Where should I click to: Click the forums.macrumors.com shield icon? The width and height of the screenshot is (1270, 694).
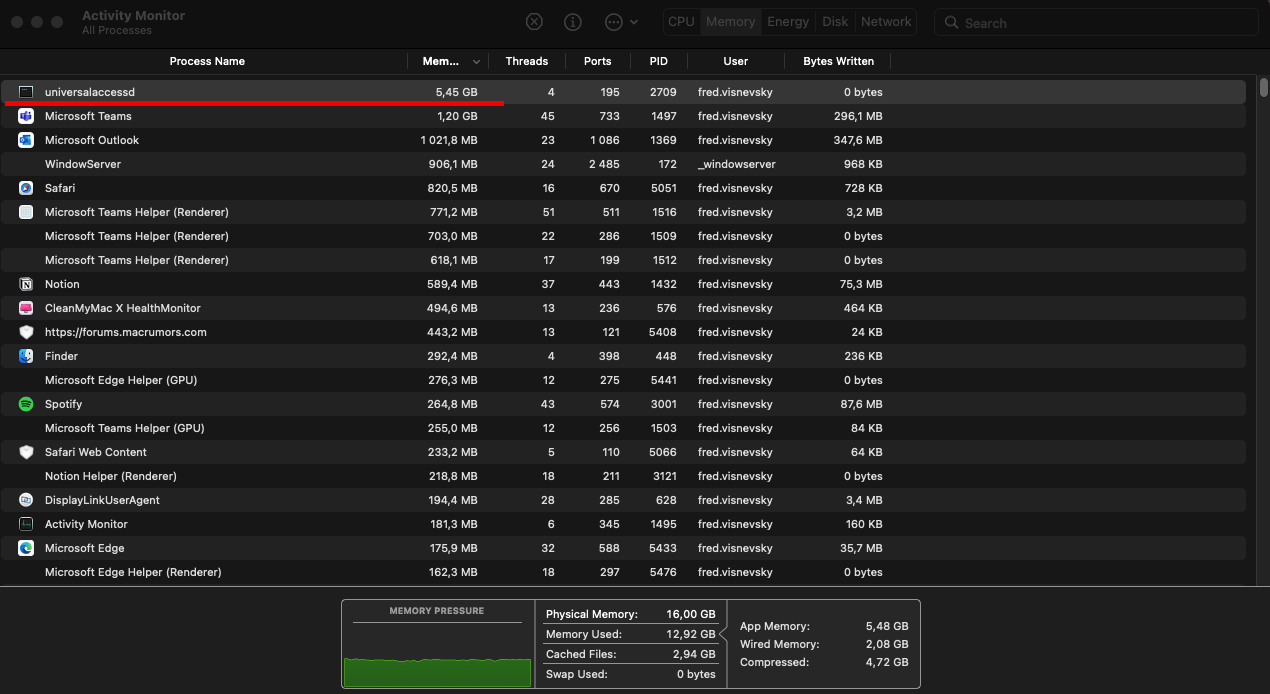point(26,332)
